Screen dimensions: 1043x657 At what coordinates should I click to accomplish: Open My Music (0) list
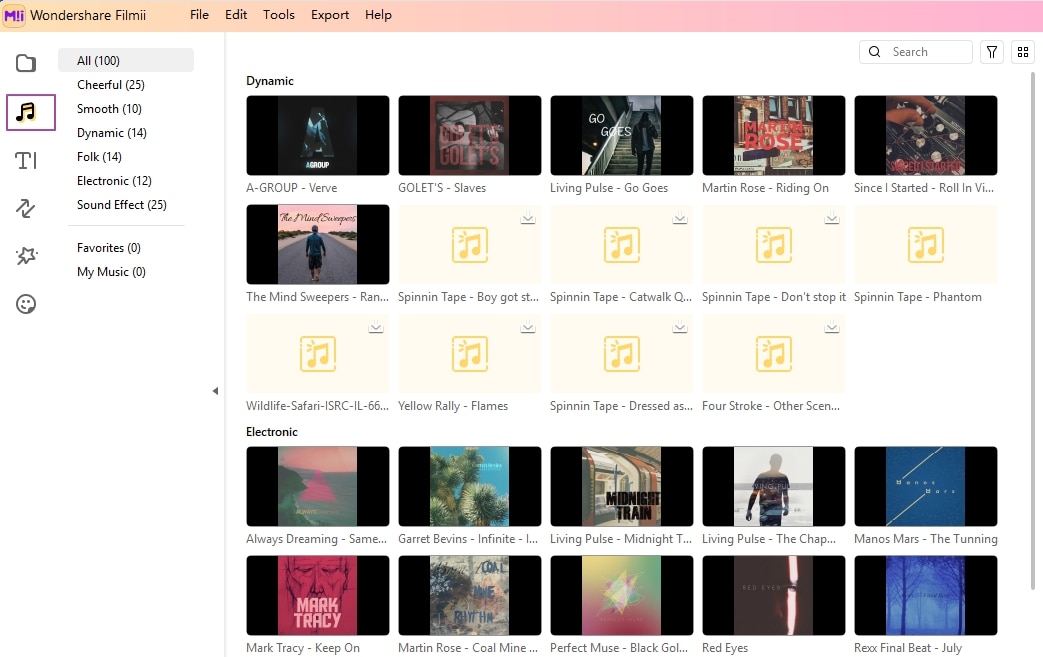tap(111, 271)
